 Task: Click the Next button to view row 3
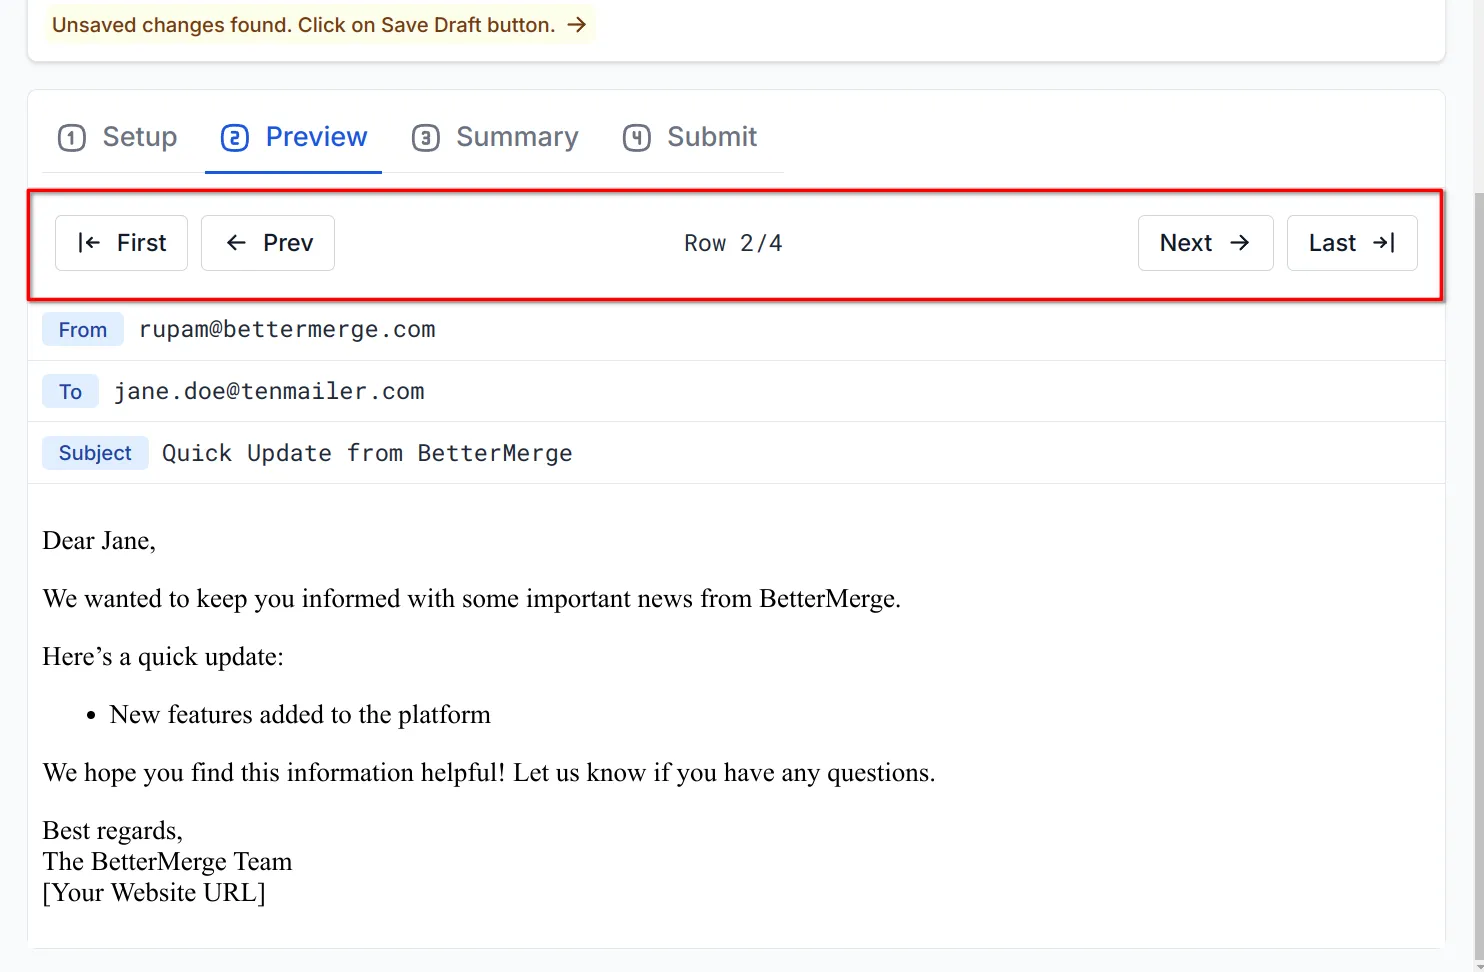click(x=1205, y=242)
